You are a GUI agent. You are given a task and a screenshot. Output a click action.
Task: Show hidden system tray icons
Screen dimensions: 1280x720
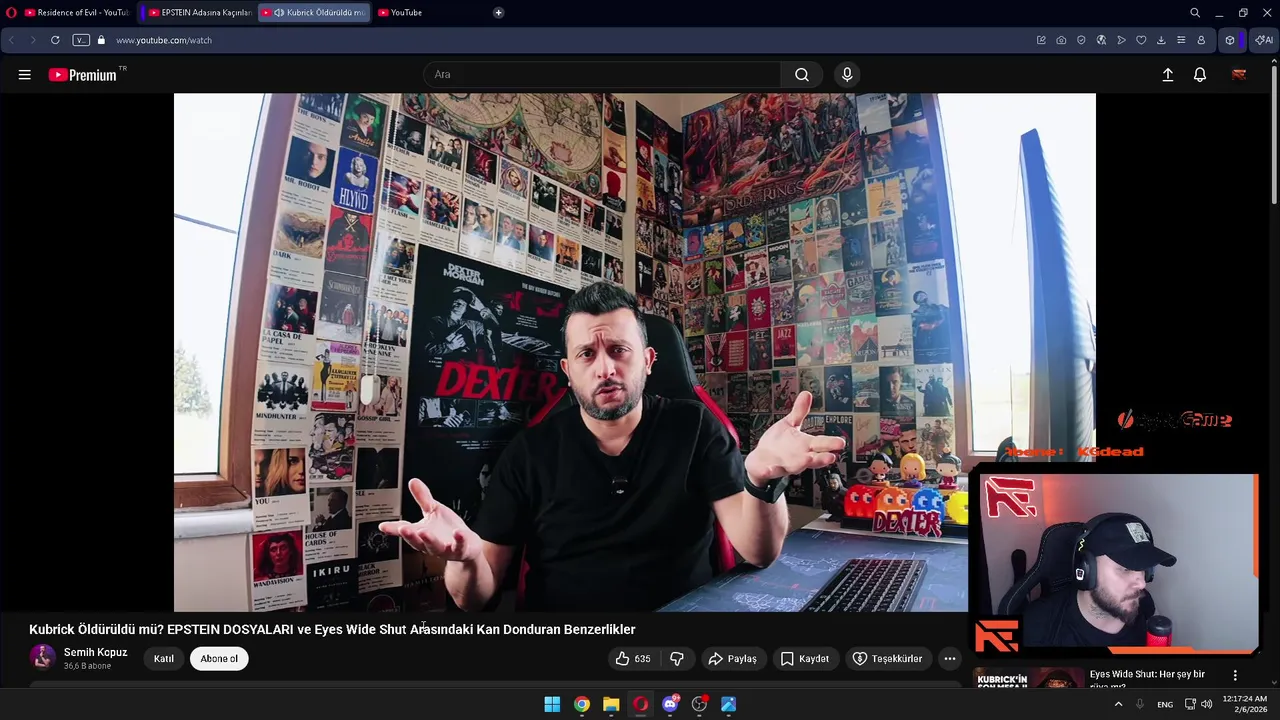click(x=1118, y=704)
